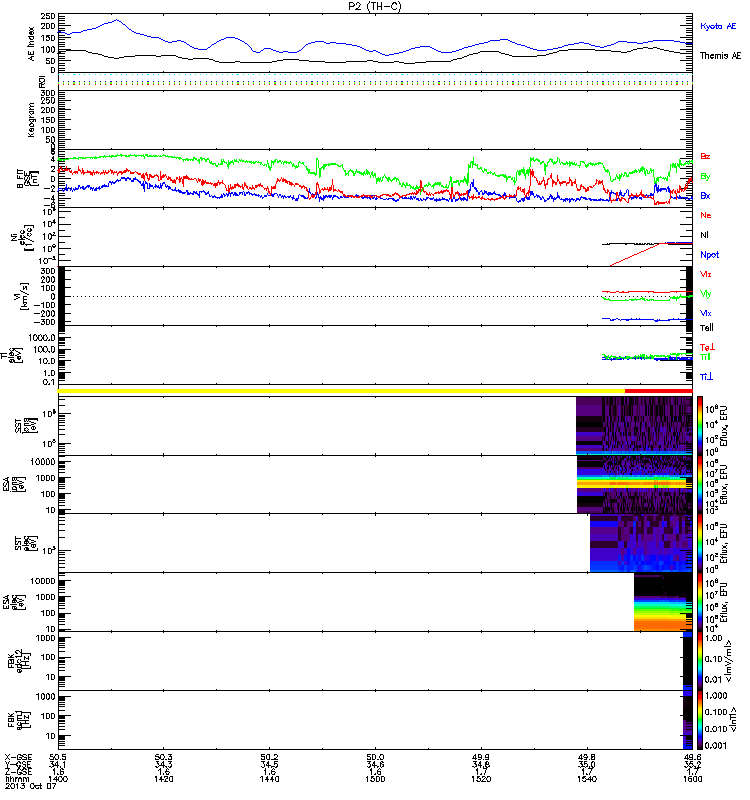Click the FBK edc12 panel axis label
This screenshot has height=800, width=750.
click(x=19, y=661)
